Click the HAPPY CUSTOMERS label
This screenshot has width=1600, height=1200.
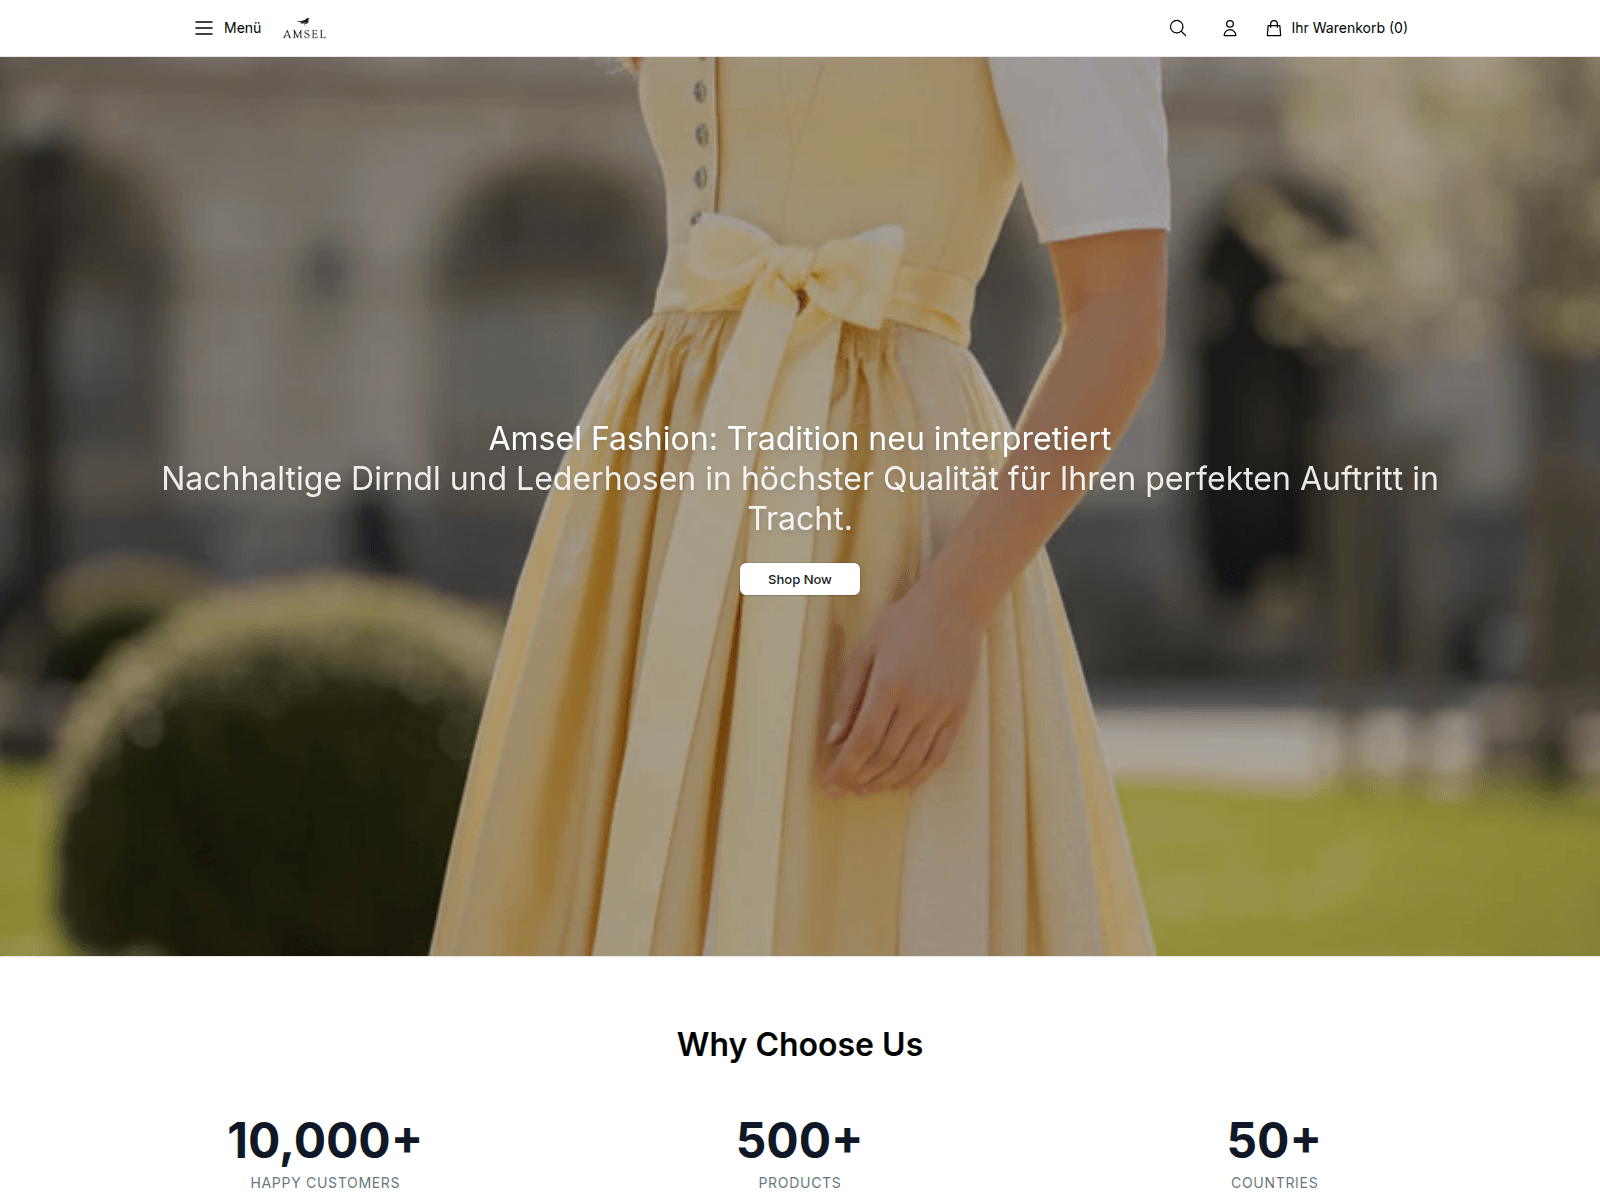[325, 1182]
